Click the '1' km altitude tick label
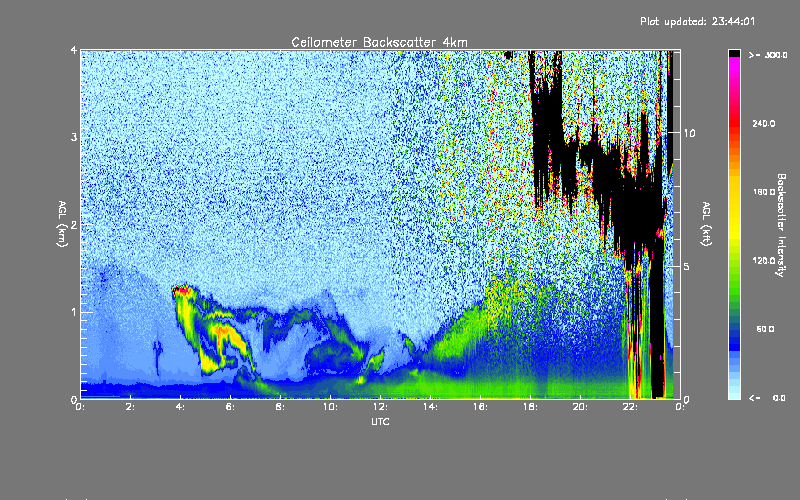Image resolution: width=800 pixels, height=500 pixels. click(74, 312)
